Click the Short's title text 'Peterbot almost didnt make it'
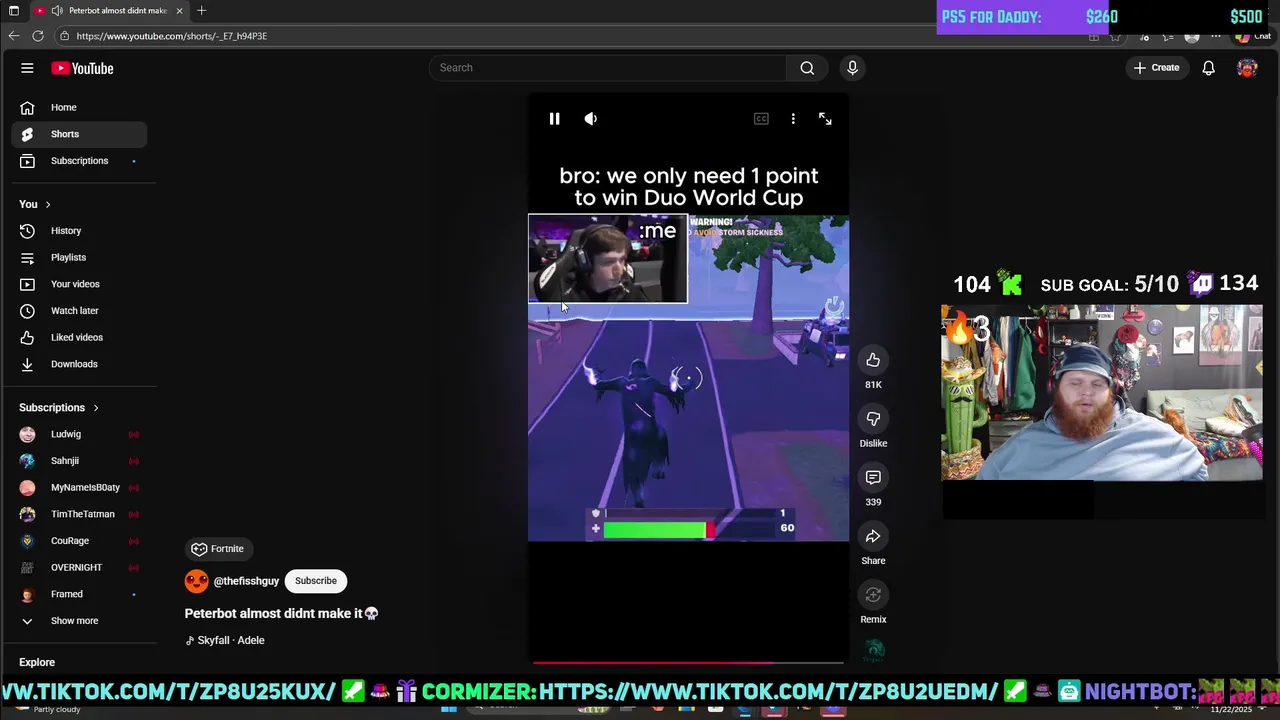 [x=273, y=613]
